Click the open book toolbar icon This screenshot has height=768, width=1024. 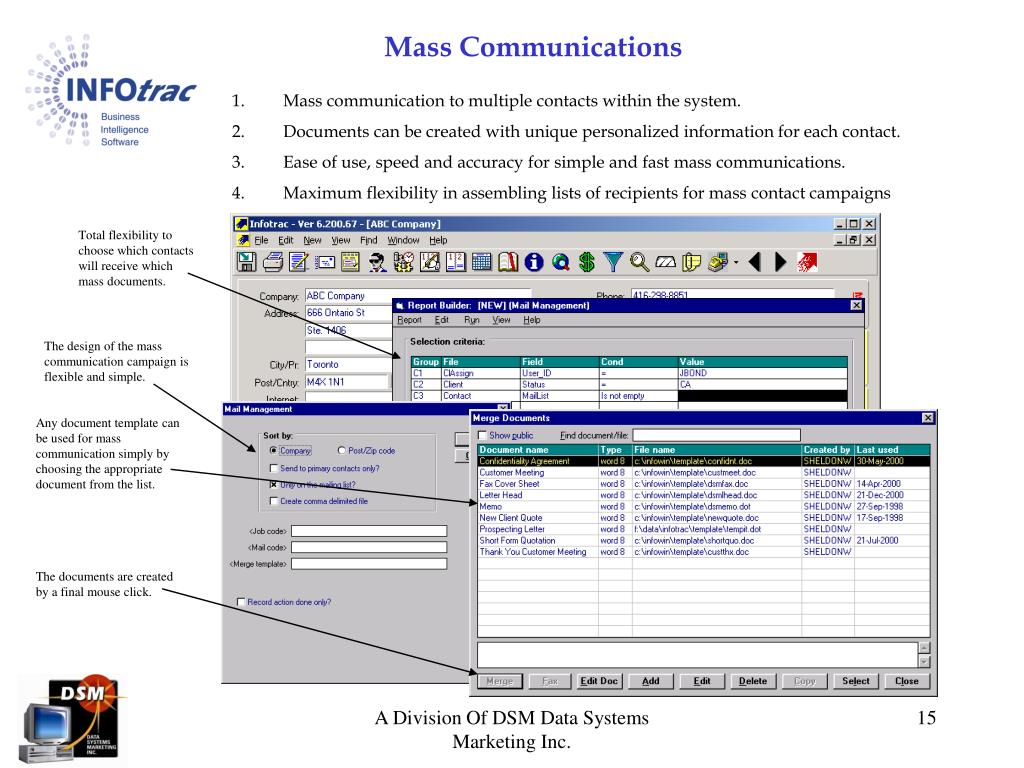tap(508, 262)
